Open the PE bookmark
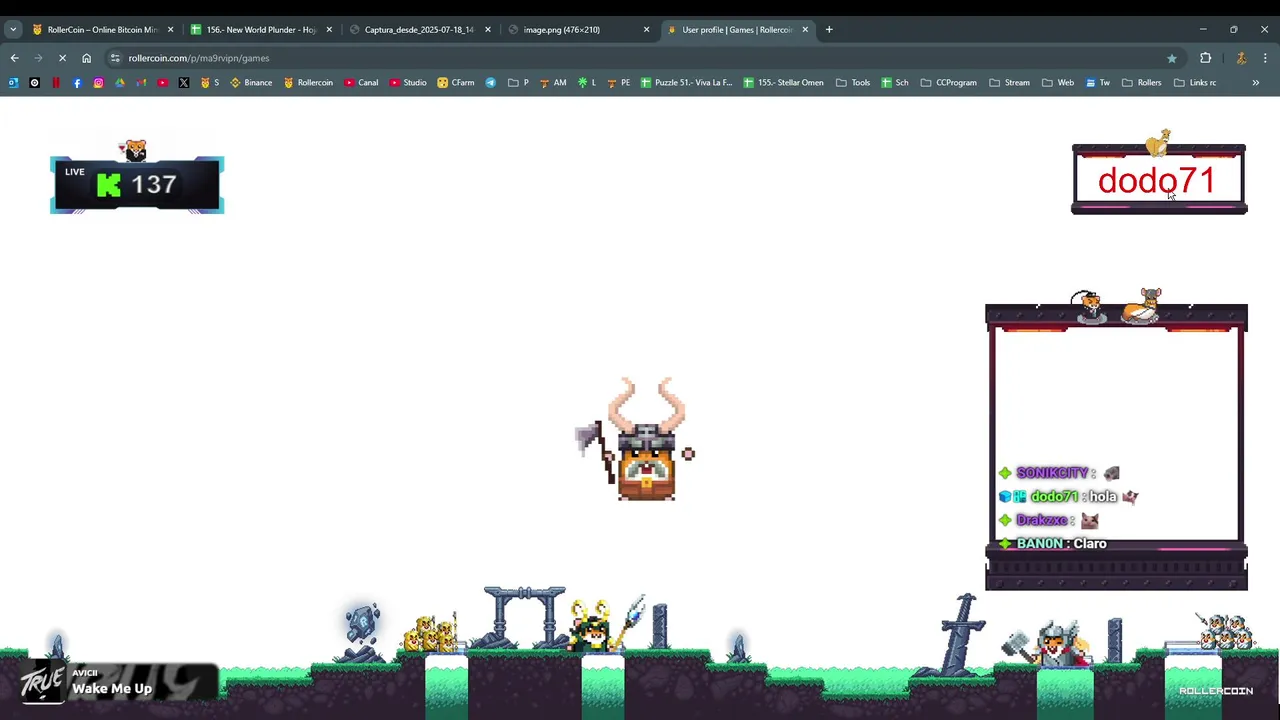This screenshot has height=720, width=1280. [618, 83]
